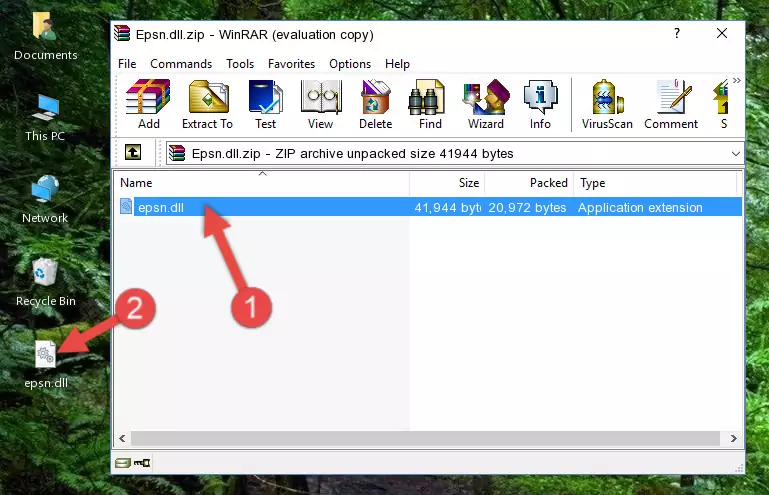
Task: Select the Network desktop icon
Action: [45, 200]
